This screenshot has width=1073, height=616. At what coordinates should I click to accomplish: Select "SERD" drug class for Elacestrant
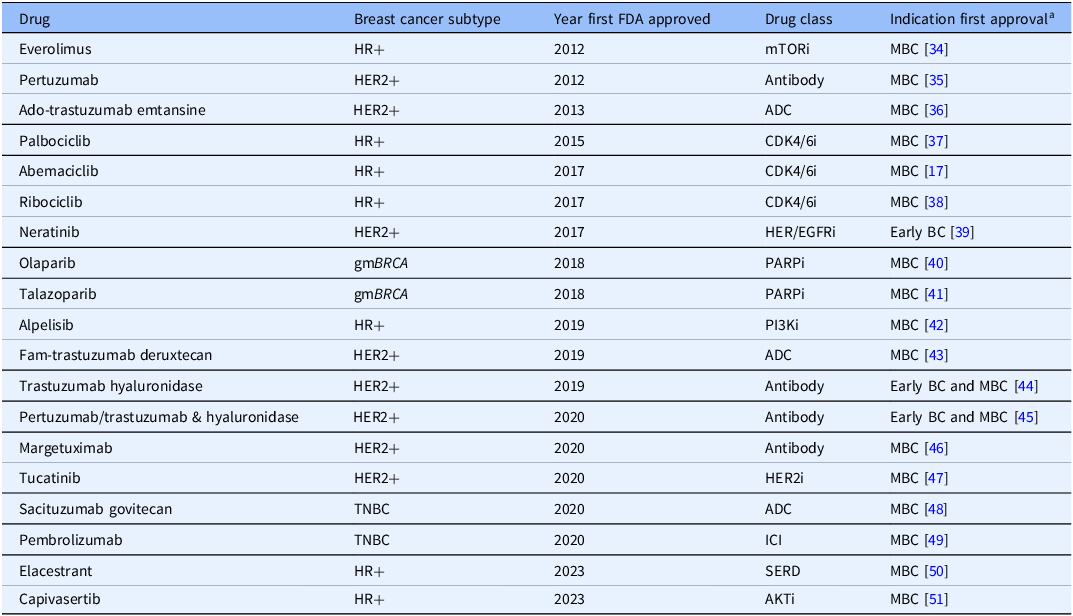click(x=783, y=571)
